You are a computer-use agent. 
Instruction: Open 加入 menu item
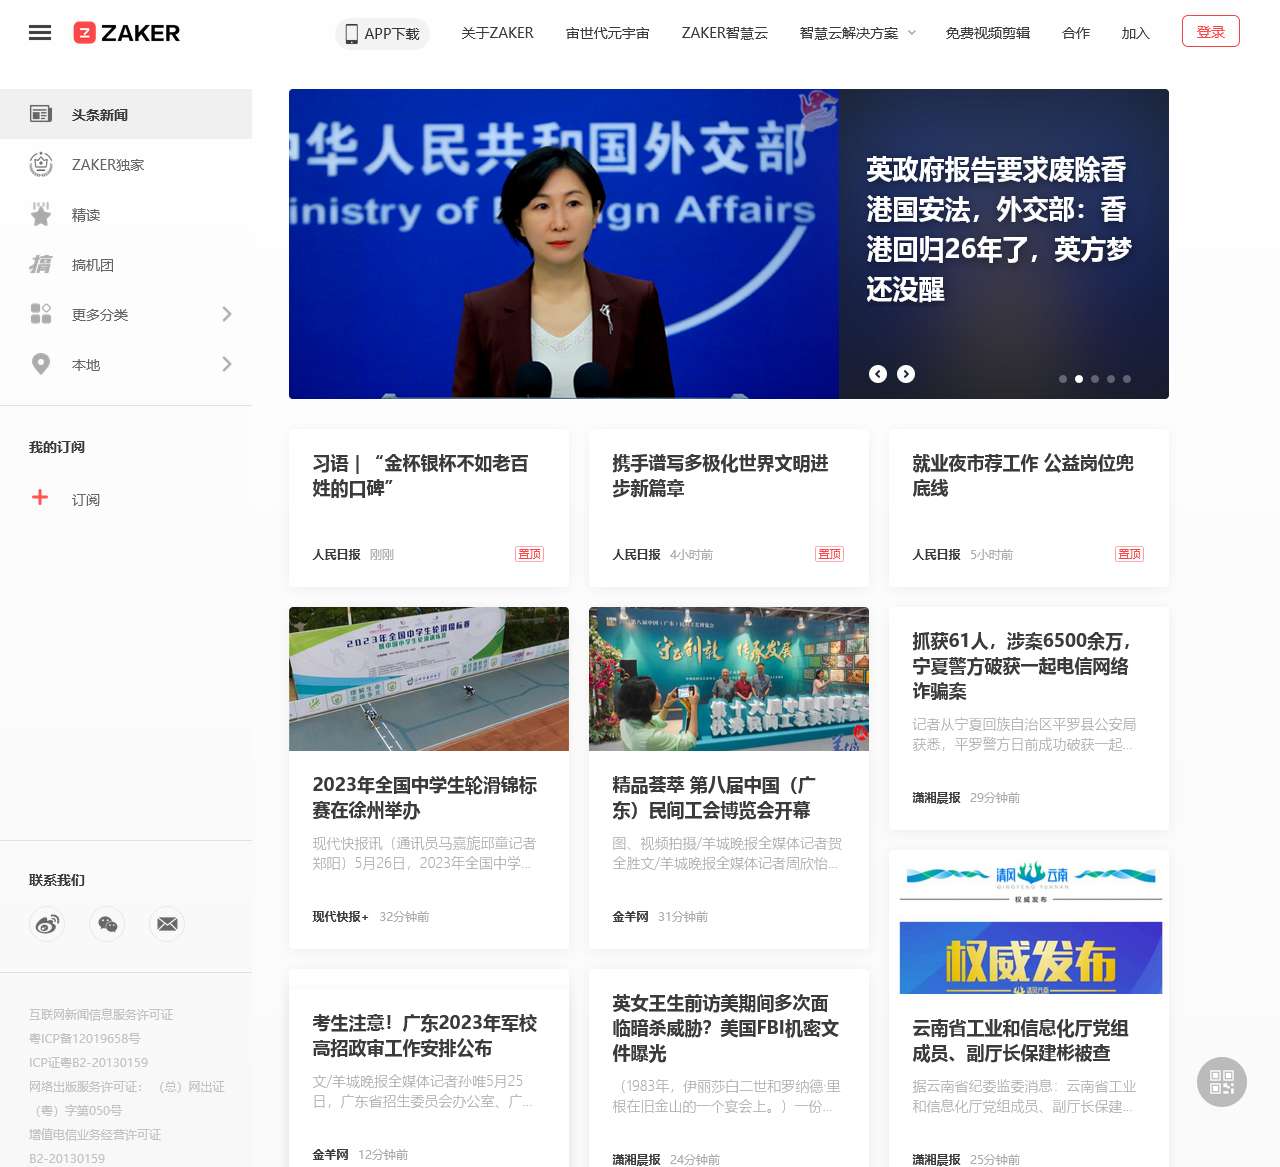[1136, 33]
